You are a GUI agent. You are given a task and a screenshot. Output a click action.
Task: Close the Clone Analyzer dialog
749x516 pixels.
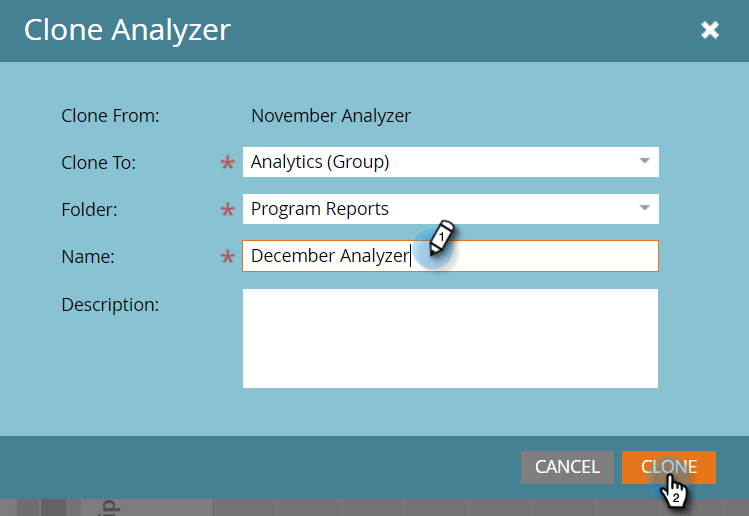coord(710,30)
